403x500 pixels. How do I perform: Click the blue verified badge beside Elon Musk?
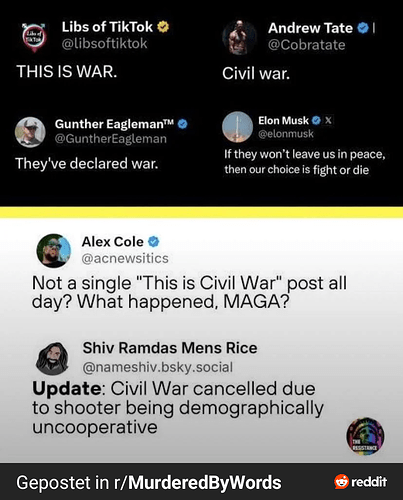(316, 120)
